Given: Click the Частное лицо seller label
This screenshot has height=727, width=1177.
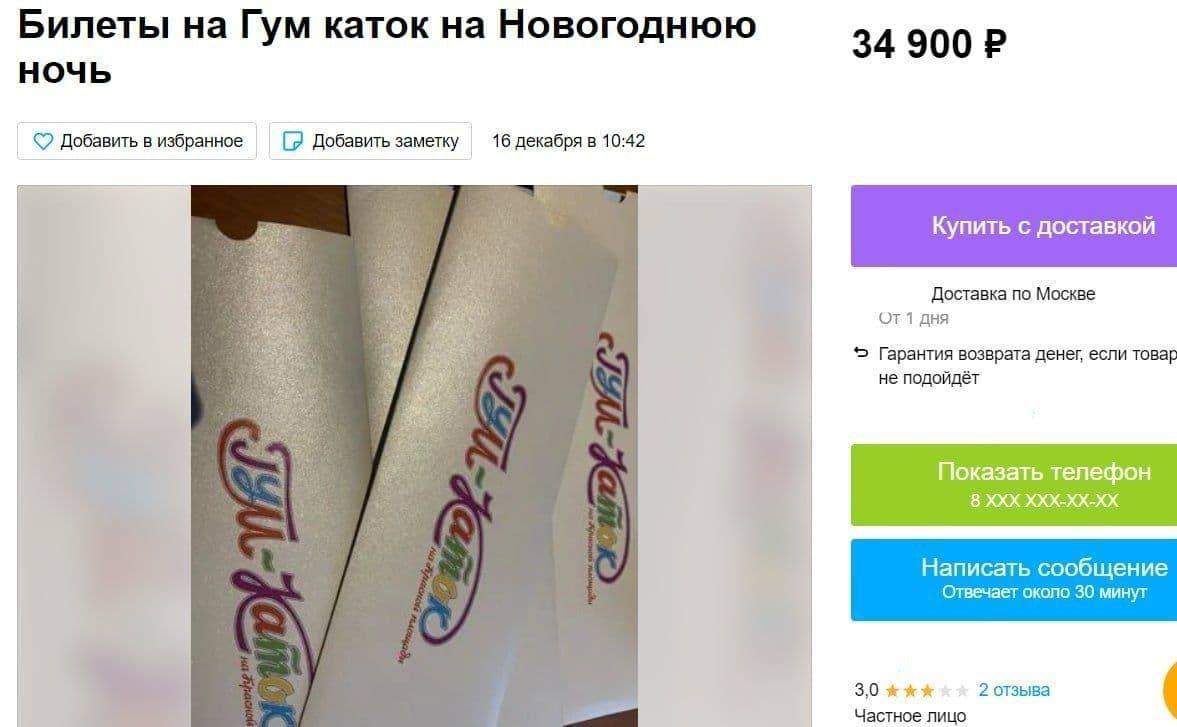Looking at the screenshot, I should 910,716.
